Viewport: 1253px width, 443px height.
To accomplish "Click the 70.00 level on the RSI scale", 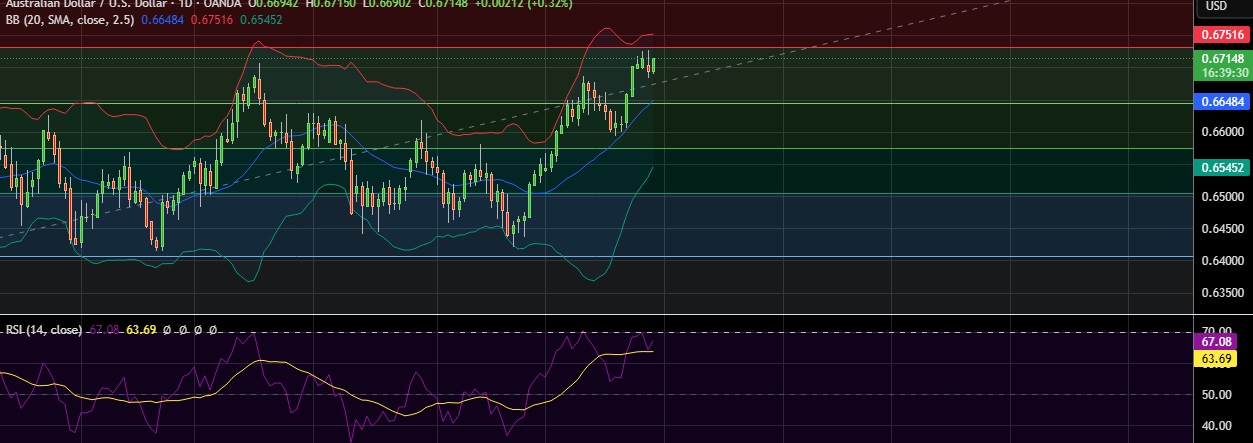I will (1216, 328).
